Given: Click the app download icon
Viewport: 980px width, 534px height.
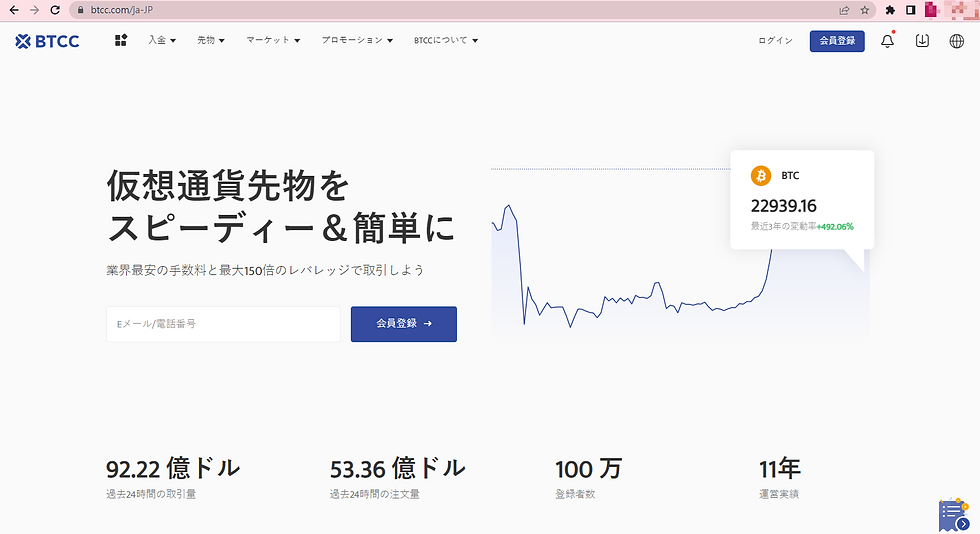Looking at the screenshot, I should [x=922, y=41].
